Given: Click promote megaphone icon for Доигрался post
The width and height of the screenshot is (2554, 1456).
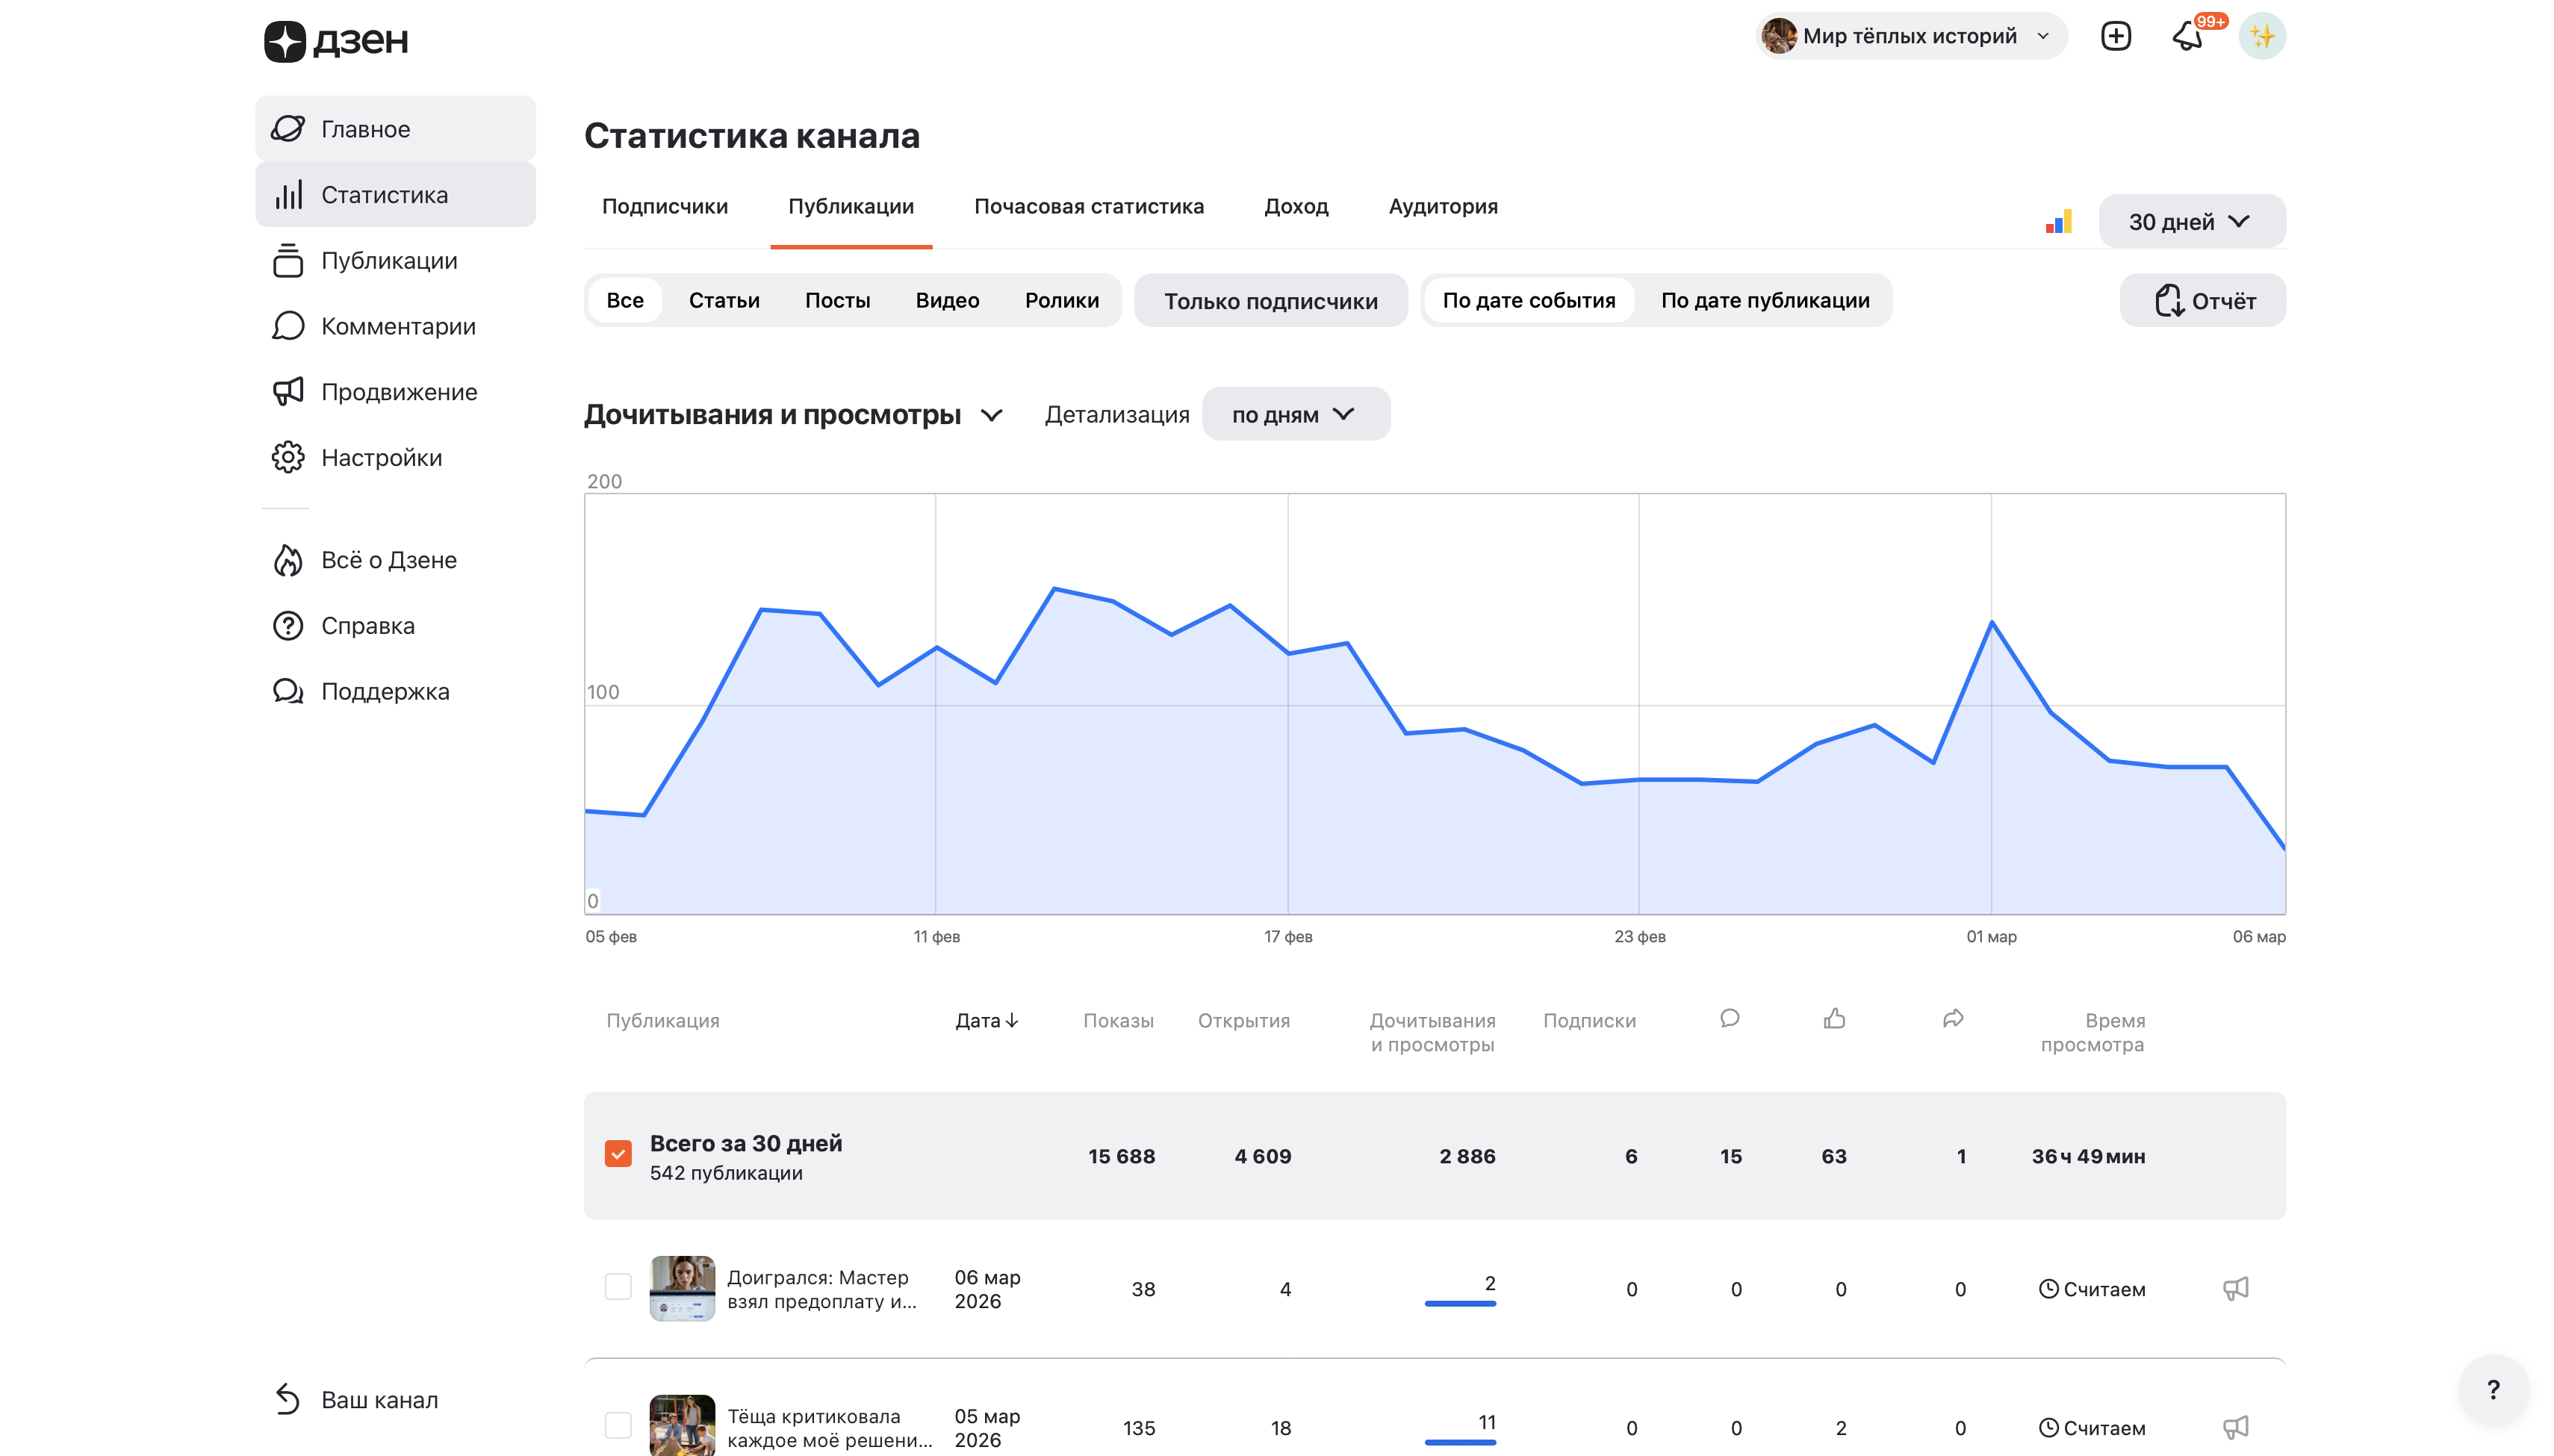Looking at the screenshot, I should [x=2235, y=1289].
